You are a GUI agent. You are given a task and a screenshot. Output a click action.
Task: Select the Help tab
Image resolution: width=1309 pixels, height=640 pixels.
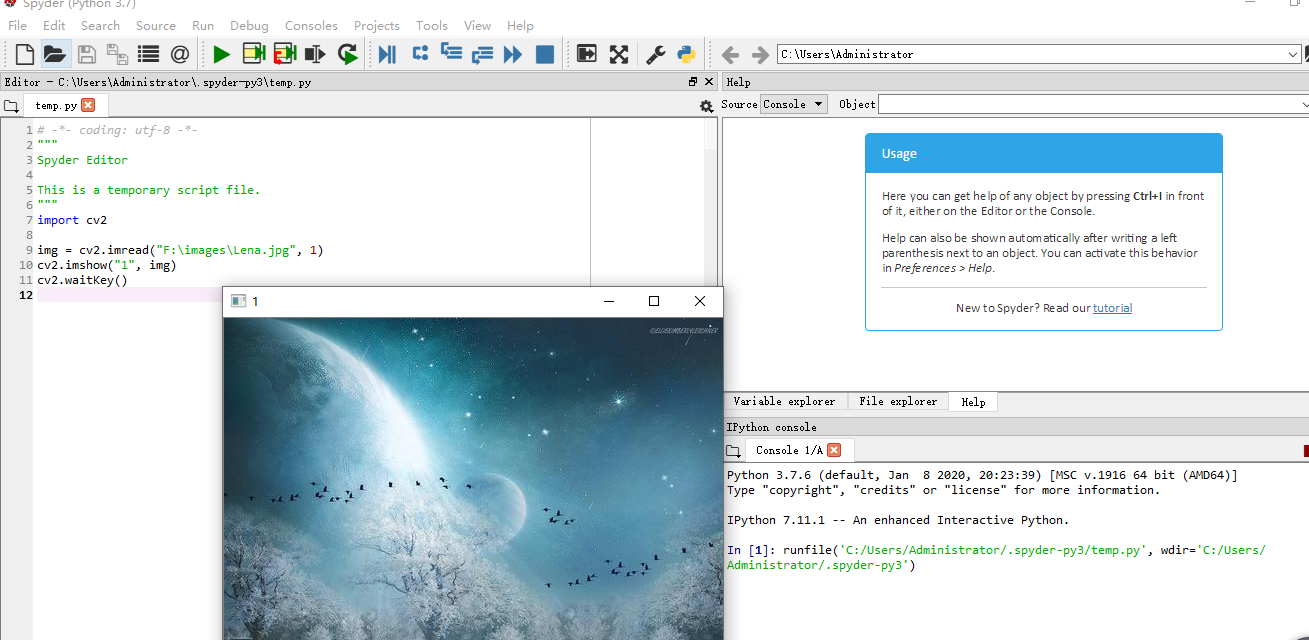coord(973,402)
